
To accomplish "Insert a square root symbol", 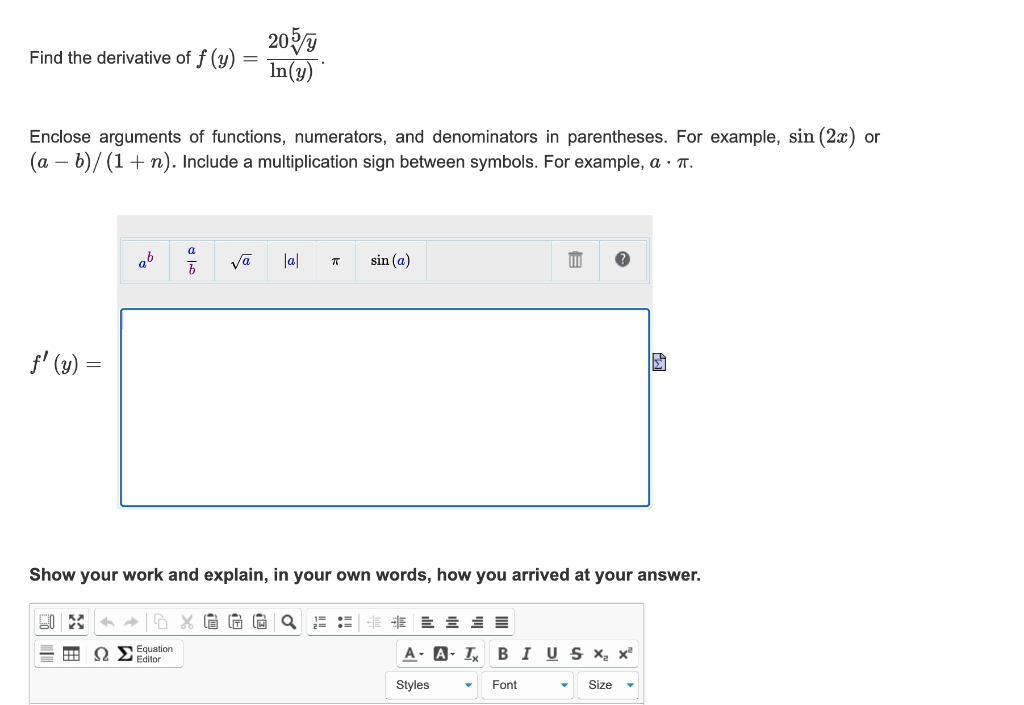I will pos(240,260).
